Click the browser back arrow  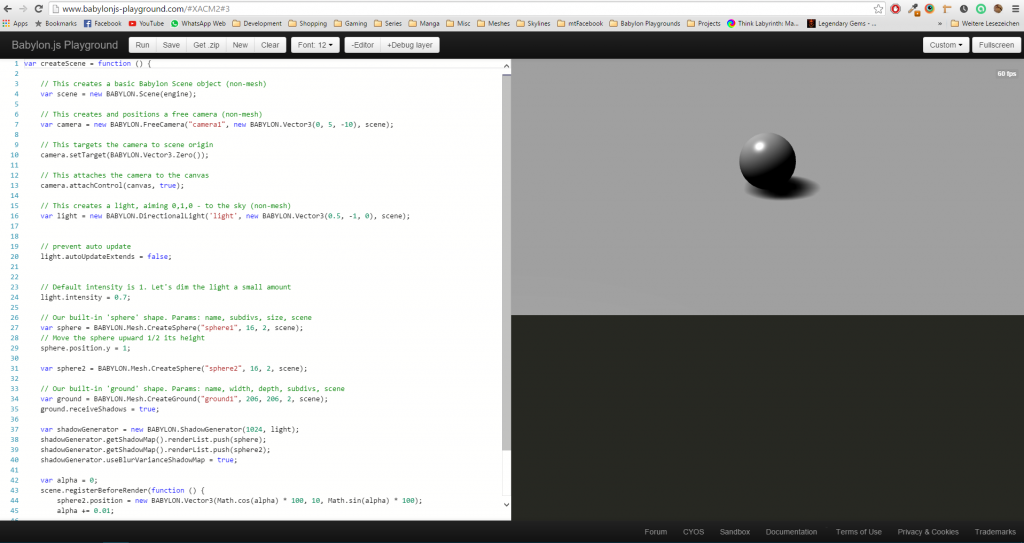point(7,8)
